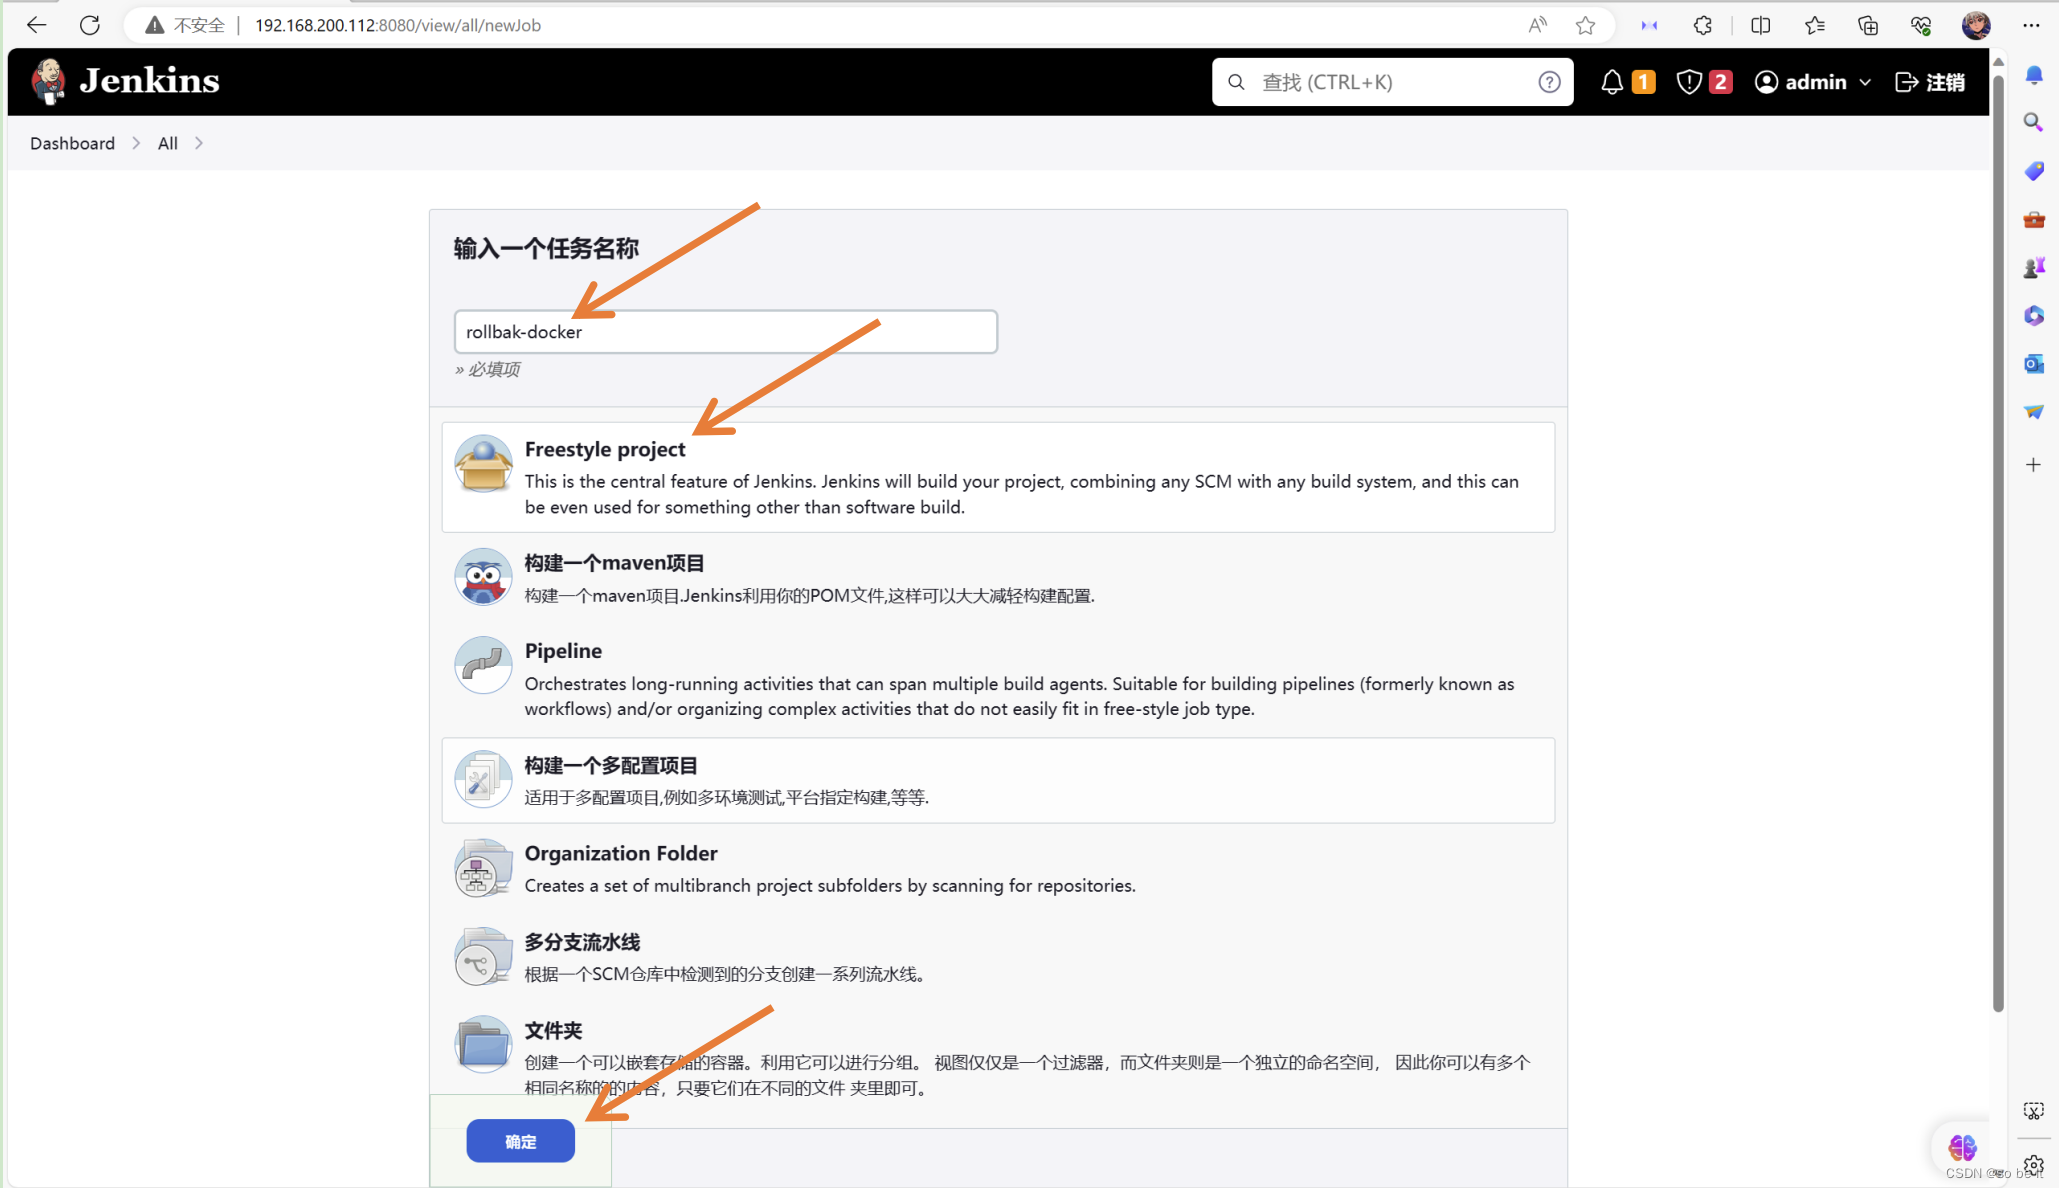The height and width of the screenshot is (1188, 2059).
Task: Open collections icon in browser toolbar
Action: (1868, 25)
